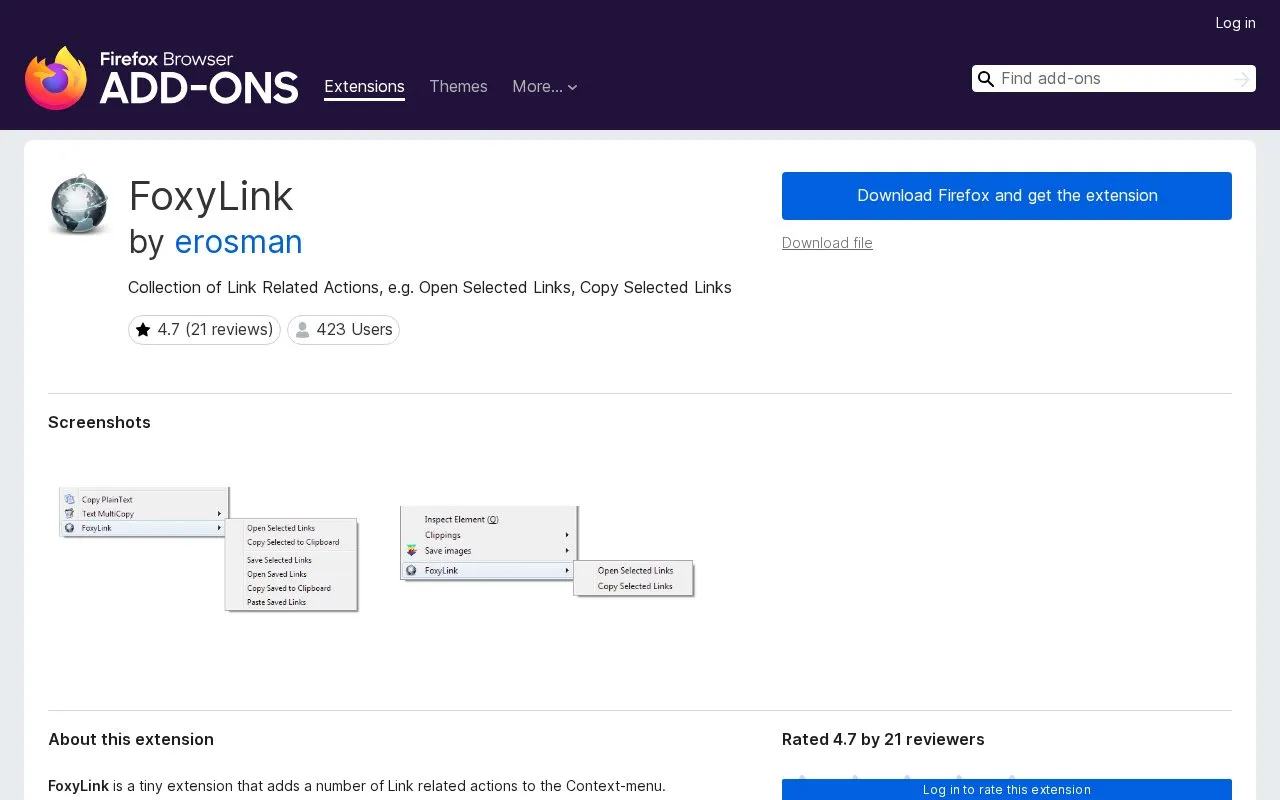Click the Download file link

click(827, 243)
